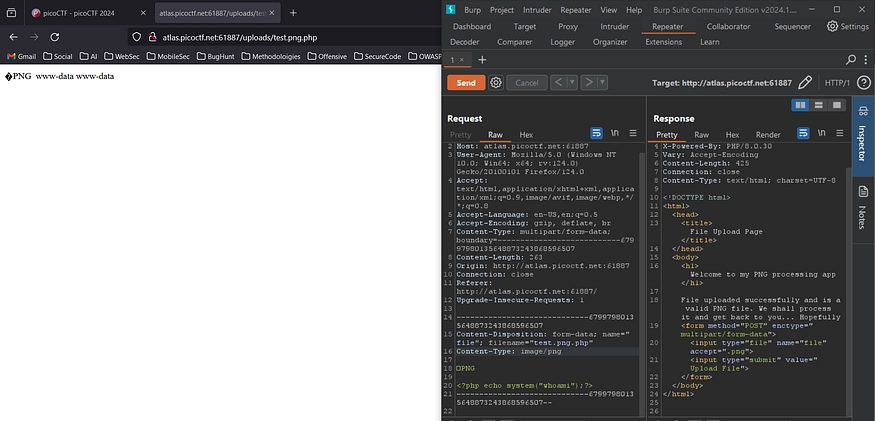
Task: Open Burp Settings gear at top right
Action: point(847,26)
